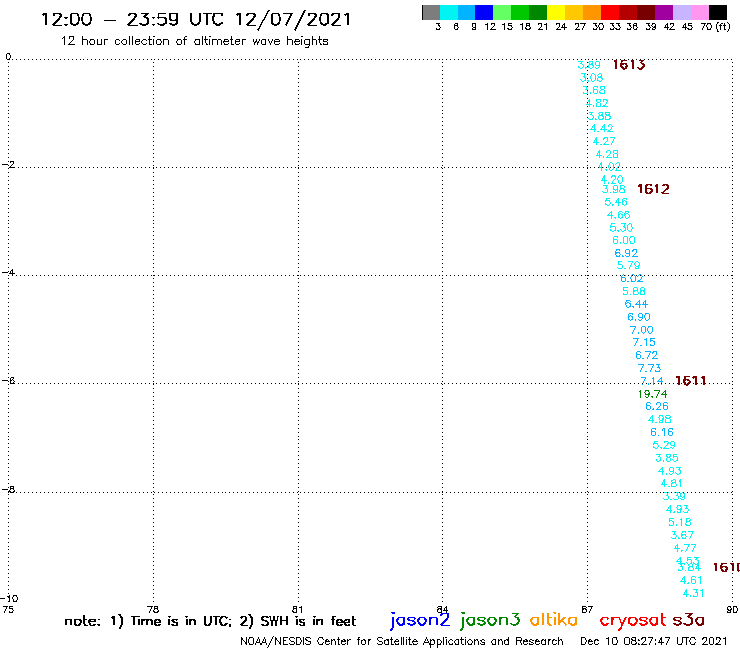Click the dark blue legend swatch above 12

pyautogui.click(x=484, y=12)
